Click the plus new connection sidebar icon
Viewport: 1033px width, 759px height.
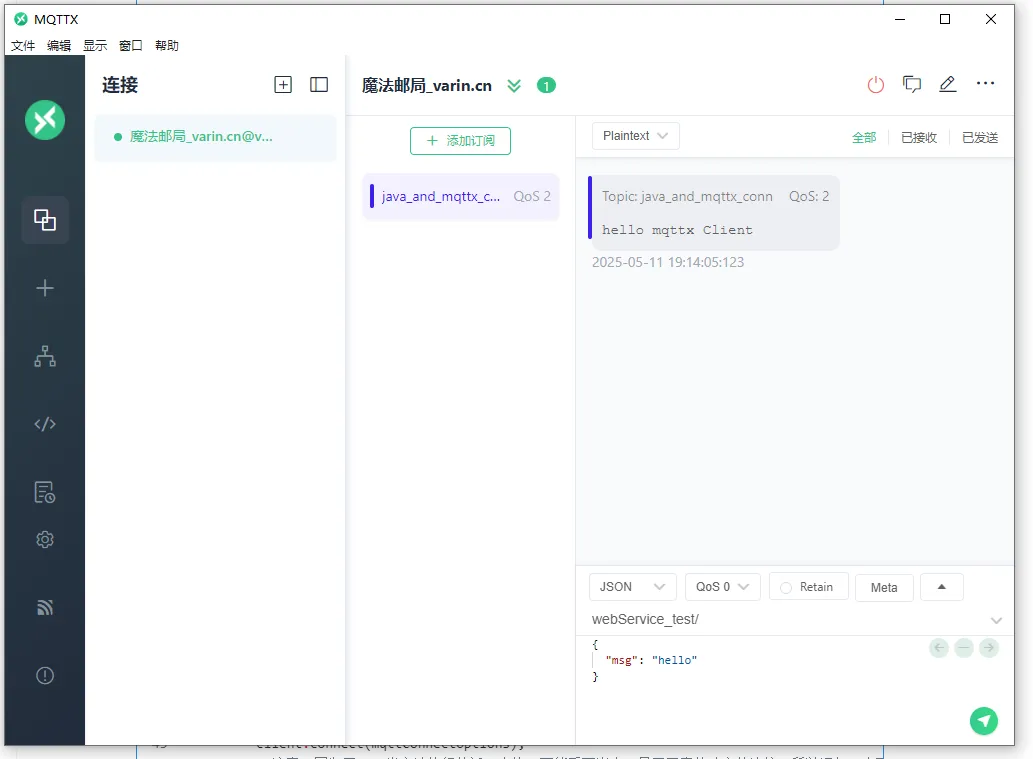[x=45, y=288]
